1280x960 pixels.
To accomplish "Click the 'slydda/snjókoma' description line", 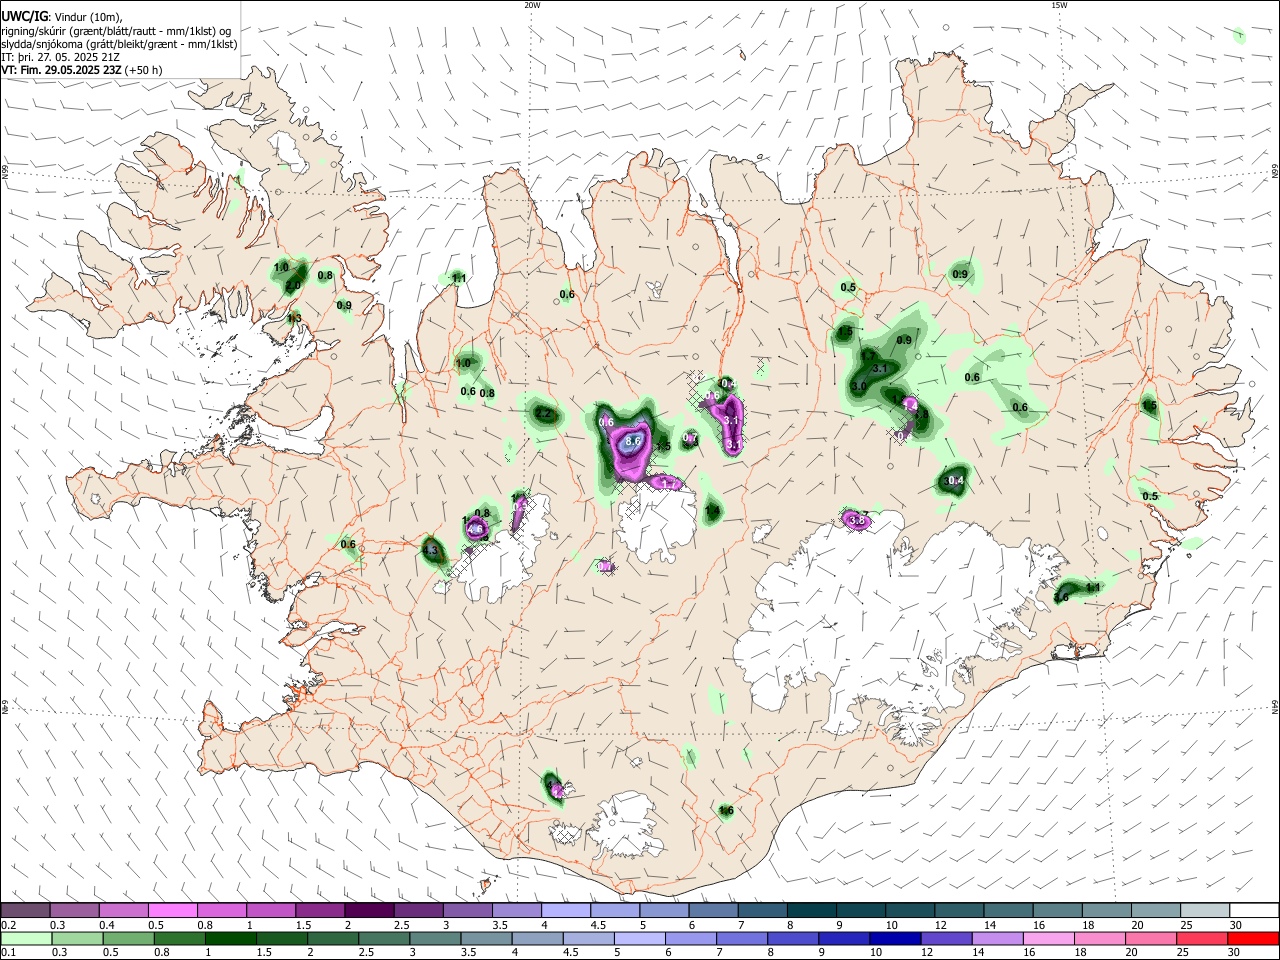I will point(119,44).
